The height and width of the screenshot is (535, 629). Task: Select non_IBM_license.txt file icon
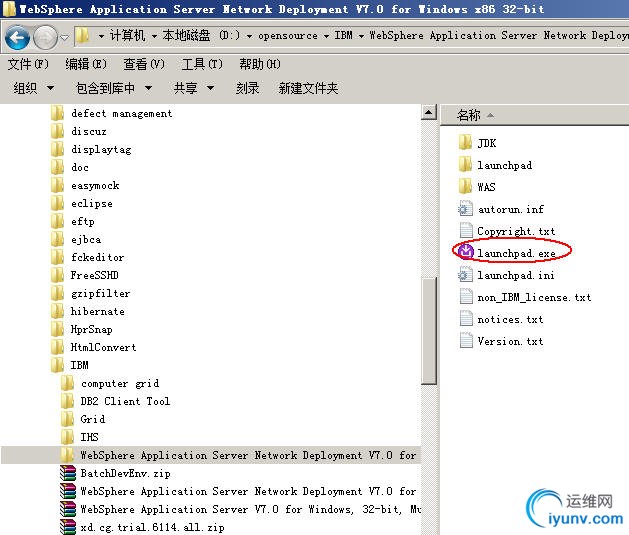pos(465,297)
